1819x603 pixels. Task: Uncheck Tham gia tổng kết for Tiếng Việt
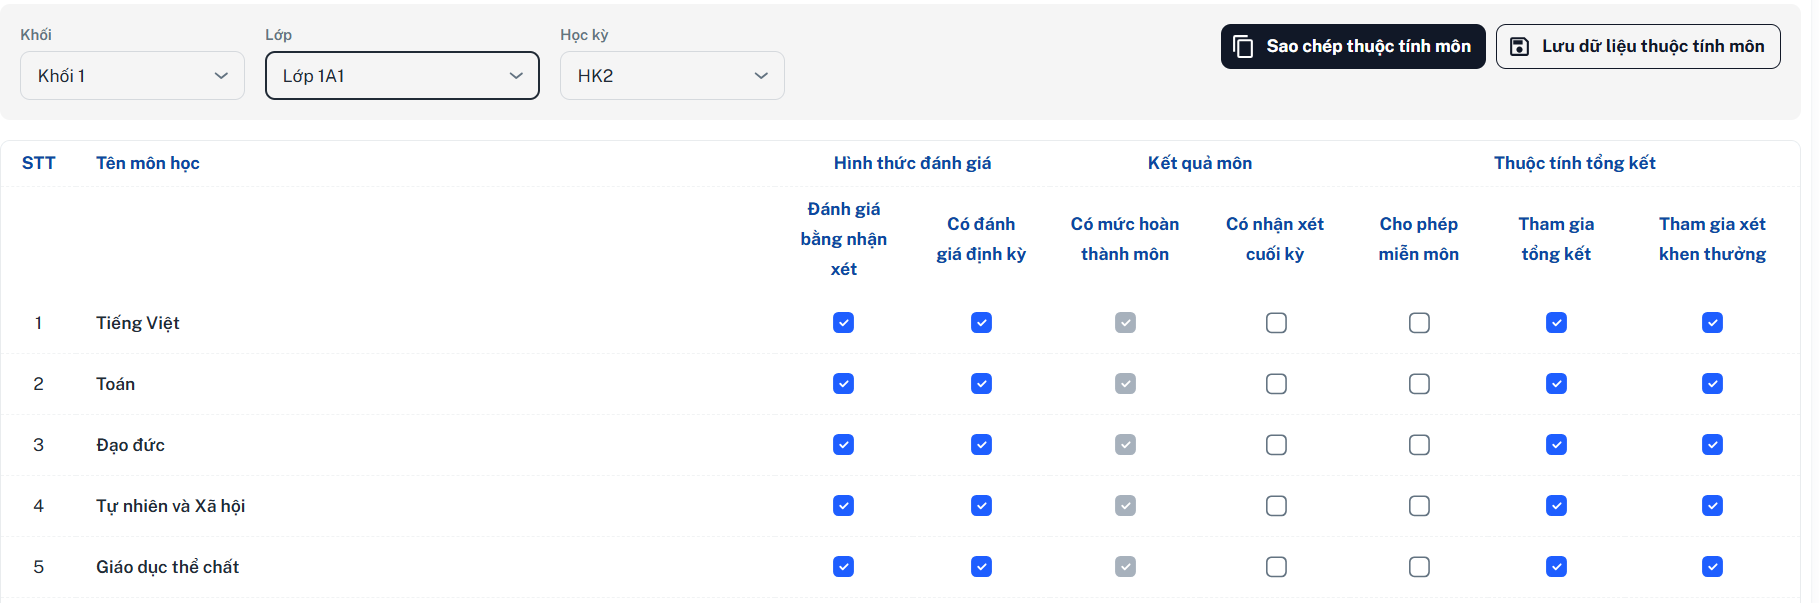click(1556, 323)
